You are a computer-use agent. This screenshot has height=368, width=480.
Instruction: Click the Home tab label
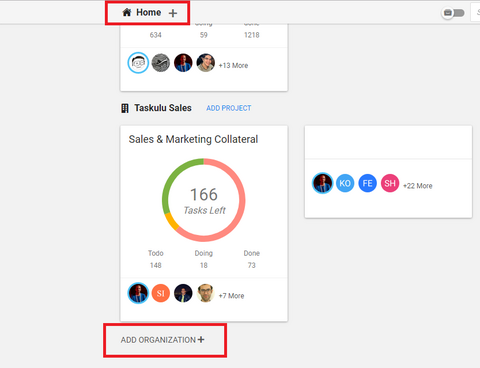click(x=149, y=13)
